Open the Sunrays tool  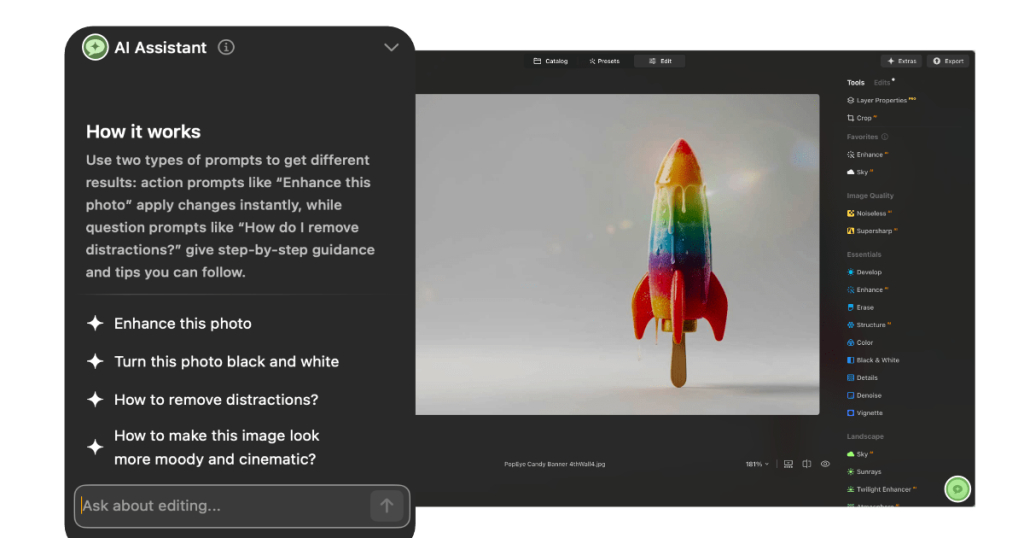864,471
